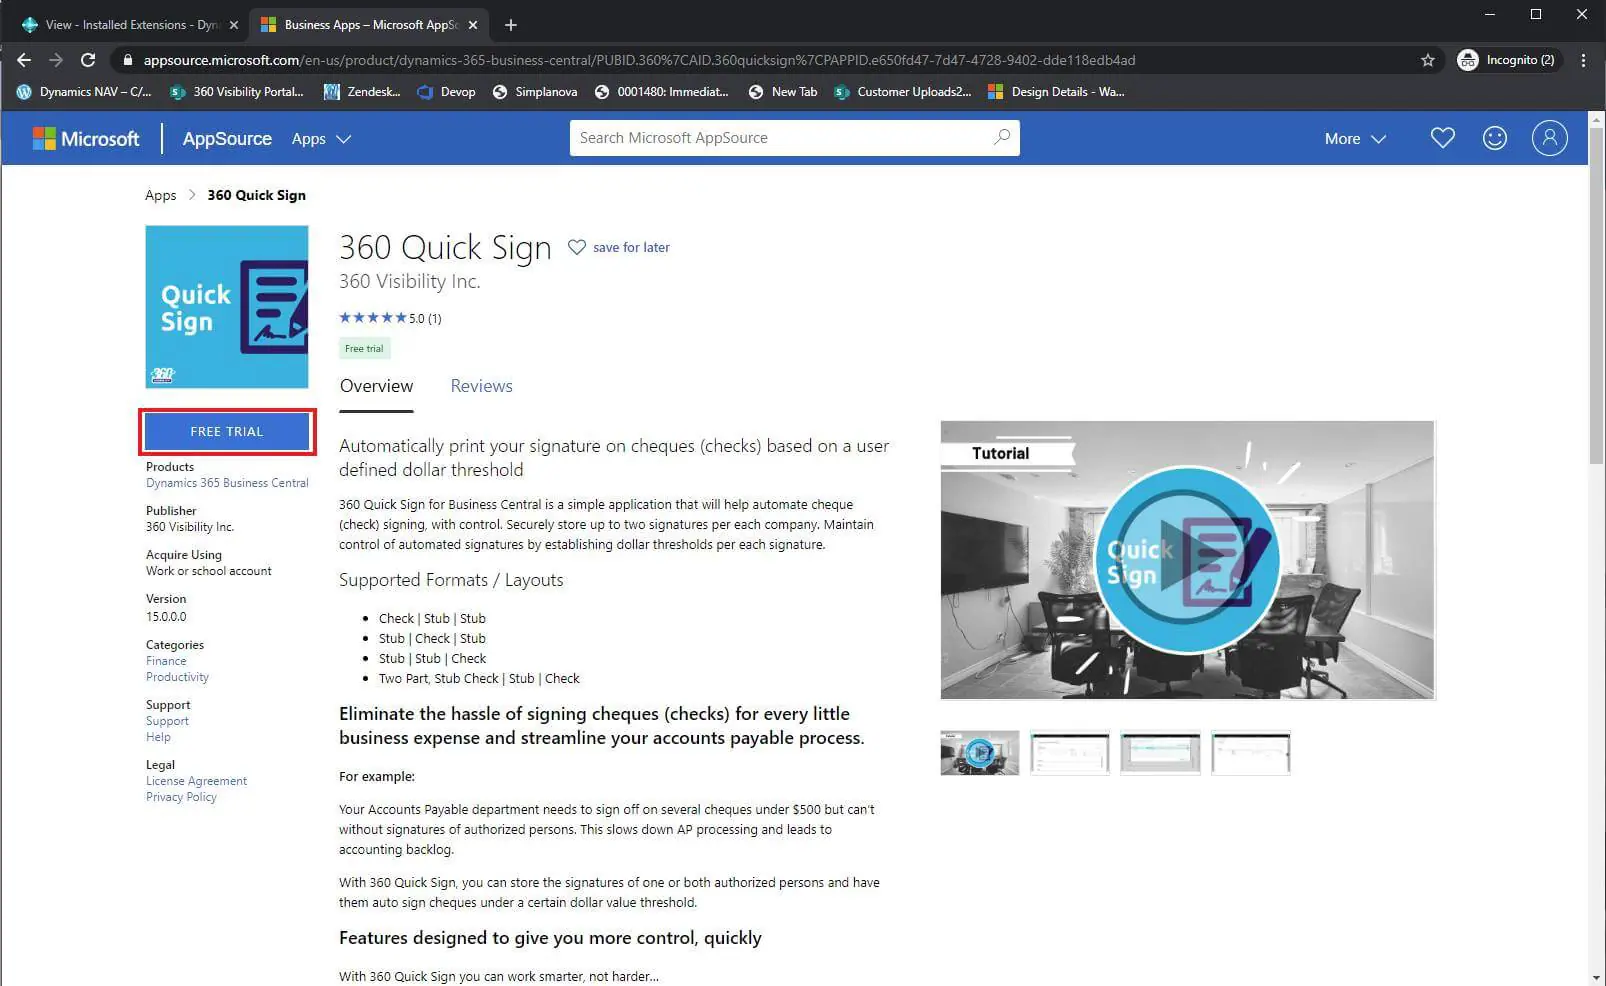Click the save for later heart icon

click(x=577, y=247)
